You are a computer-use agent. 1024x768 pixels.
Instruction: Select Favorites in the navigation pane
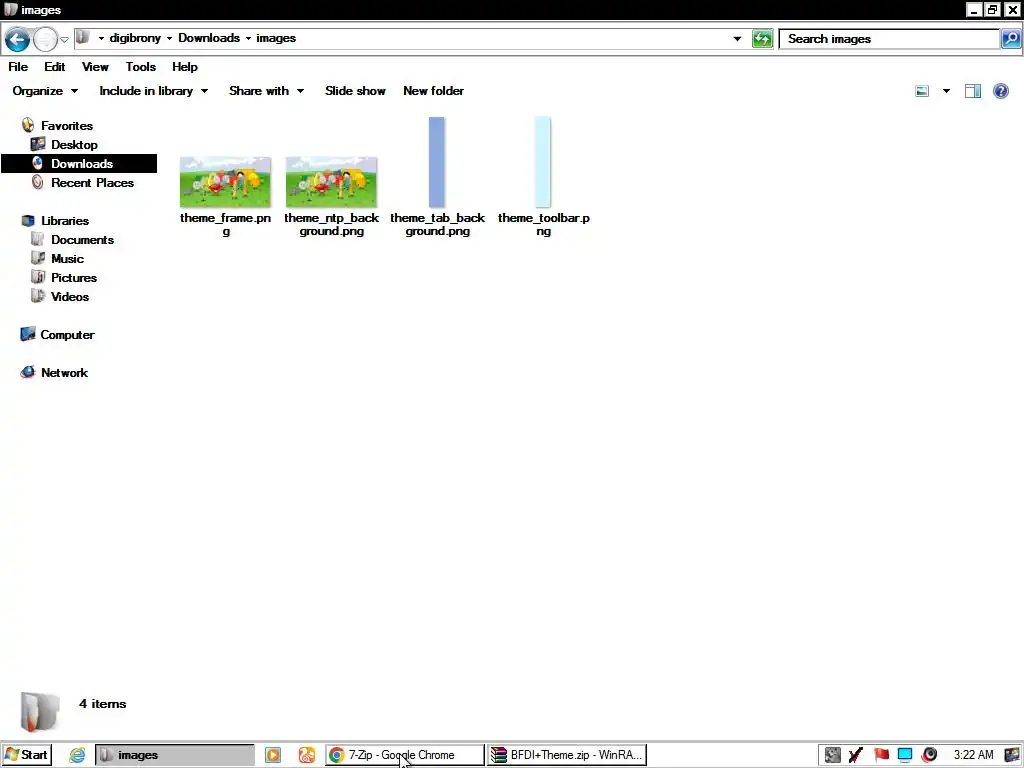tap(67, 125)
